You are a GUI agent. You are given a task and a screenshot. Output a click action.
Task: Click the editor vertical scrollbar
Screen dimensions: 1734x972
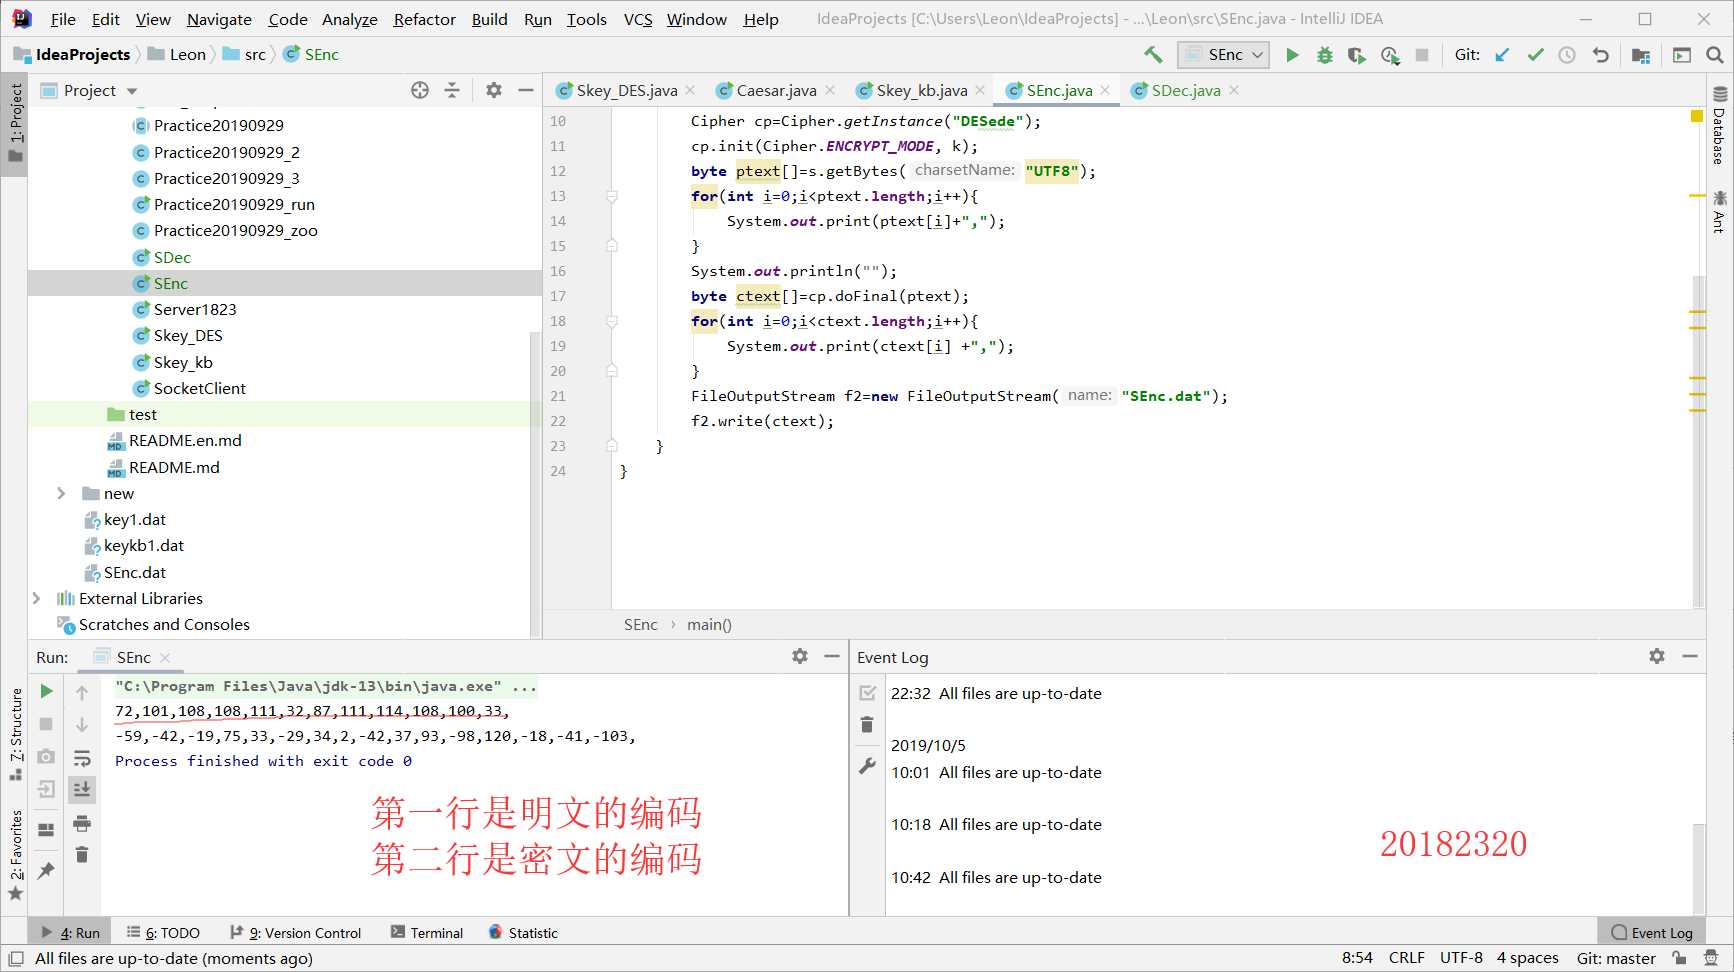[x=1697, y=440]
